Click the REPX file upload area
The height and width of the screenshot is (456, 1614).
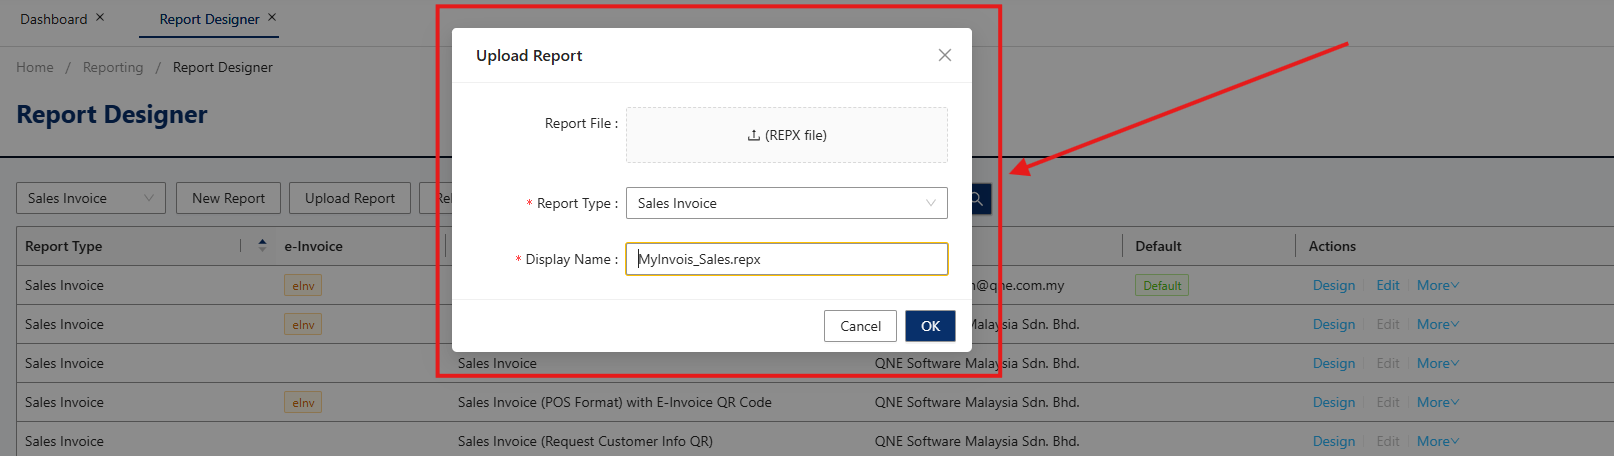tap(787, 135)
